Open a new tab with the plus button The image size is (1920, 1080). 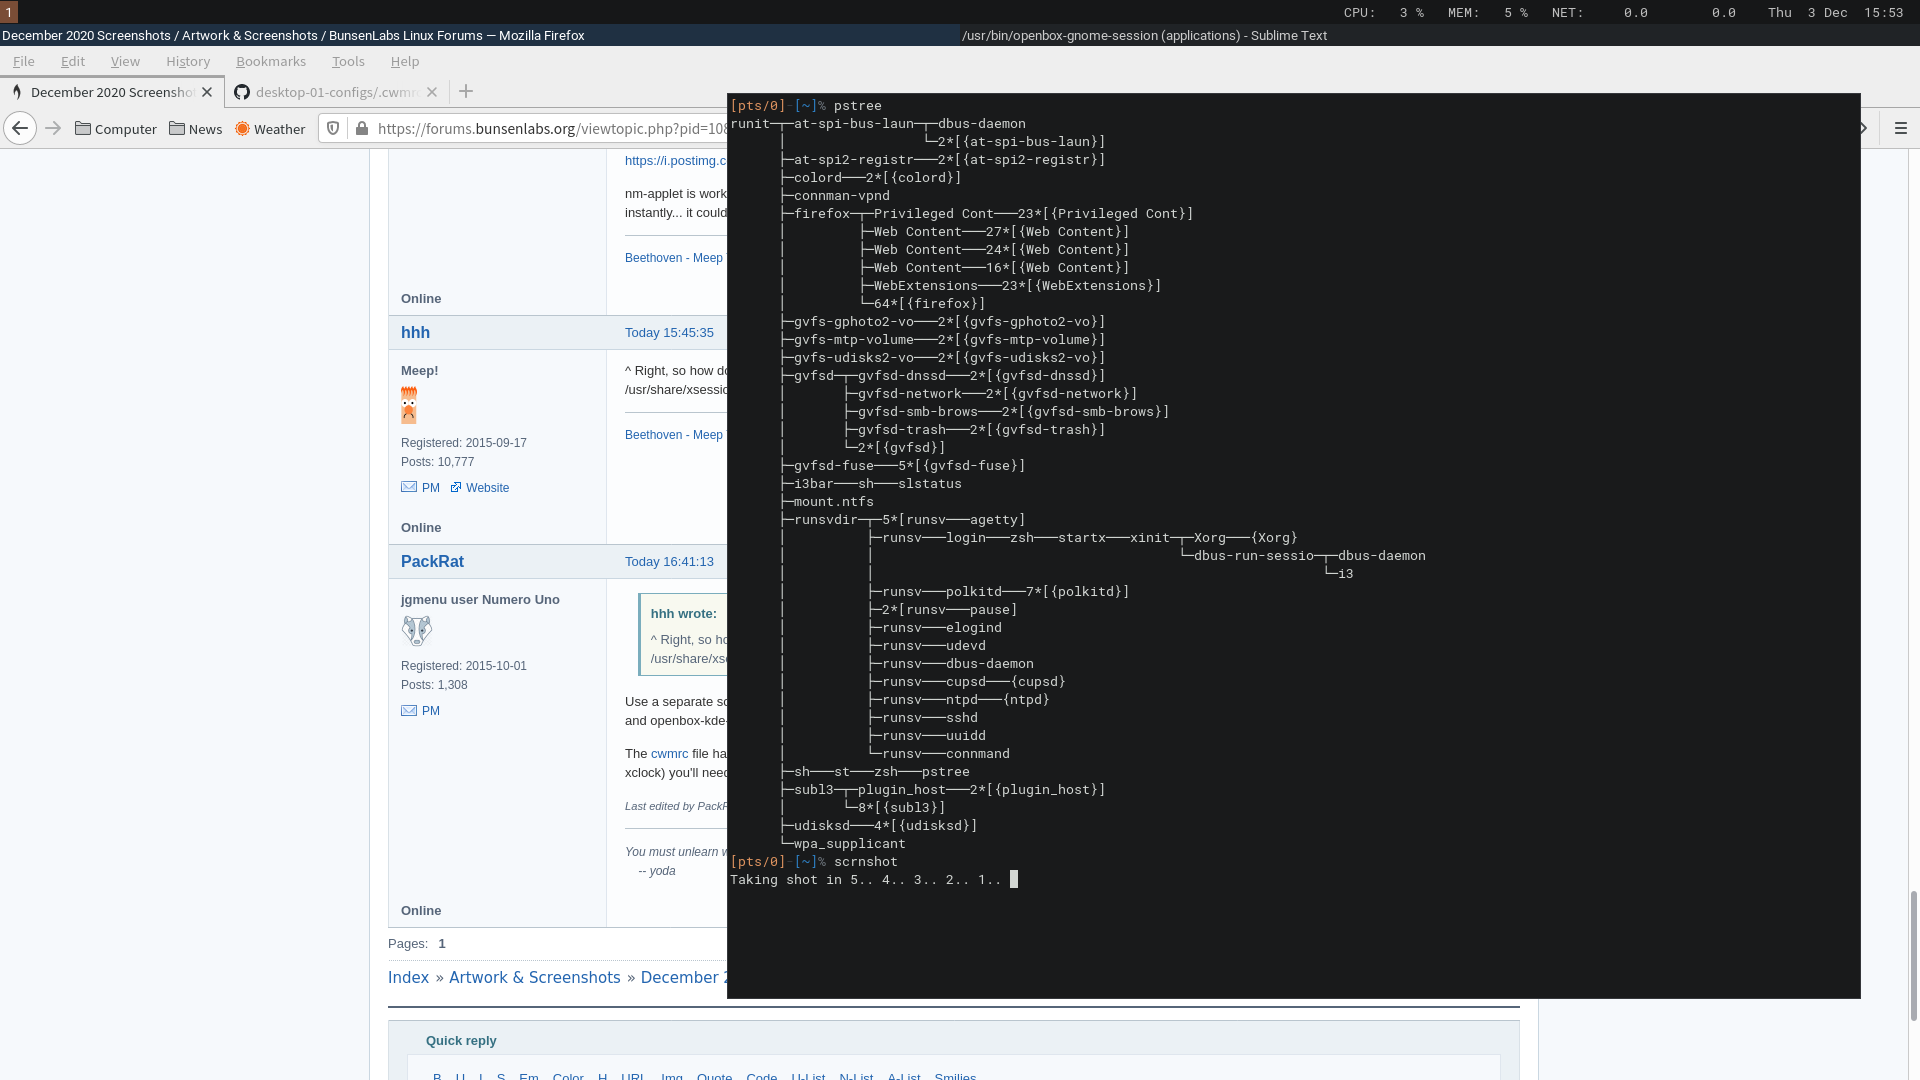click(466, 91)
